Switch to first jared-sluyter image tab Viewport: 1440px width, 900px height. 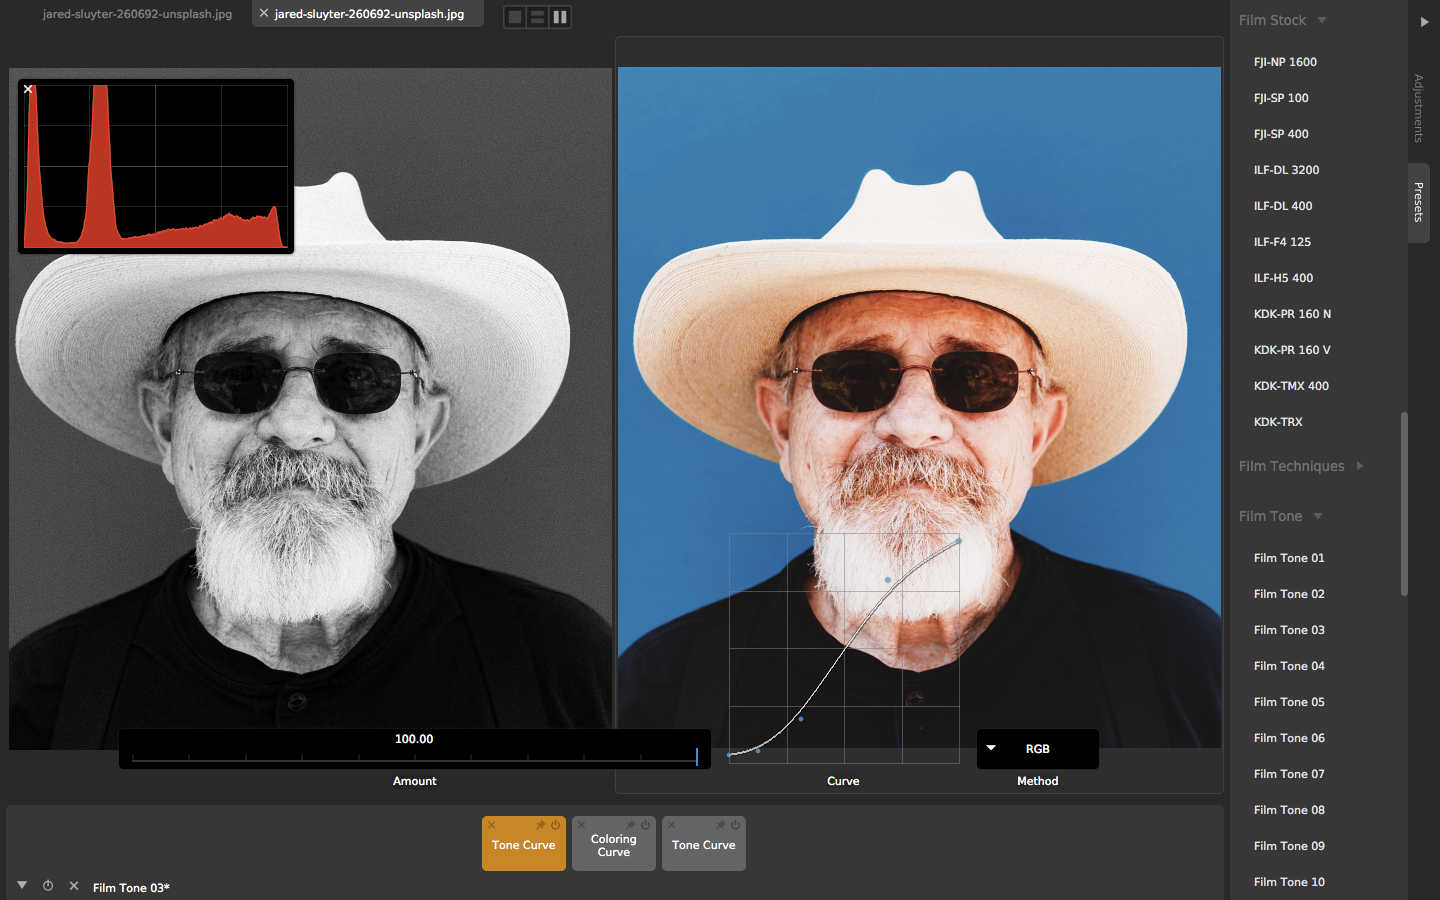pos(137,14)
